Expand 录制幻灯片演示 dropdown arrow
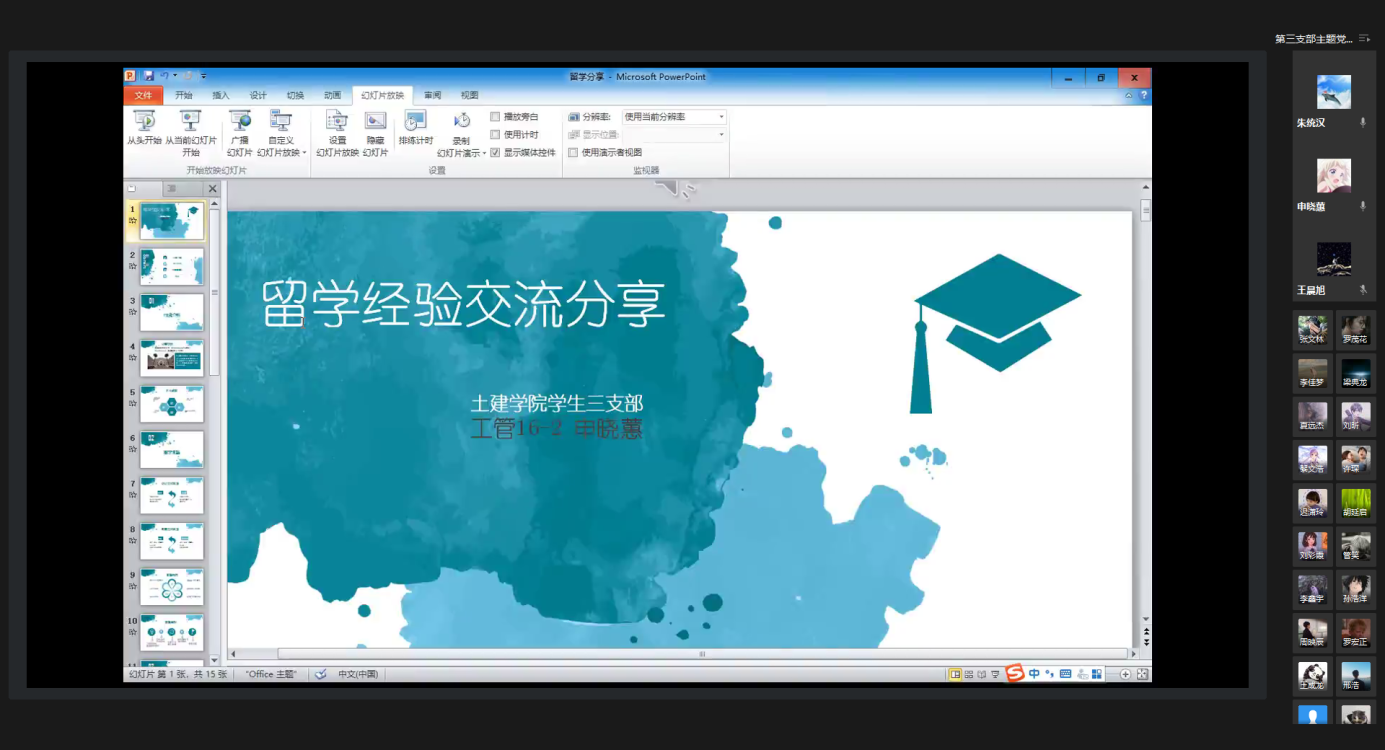The image size is (1385, 750). click(484, 153)
